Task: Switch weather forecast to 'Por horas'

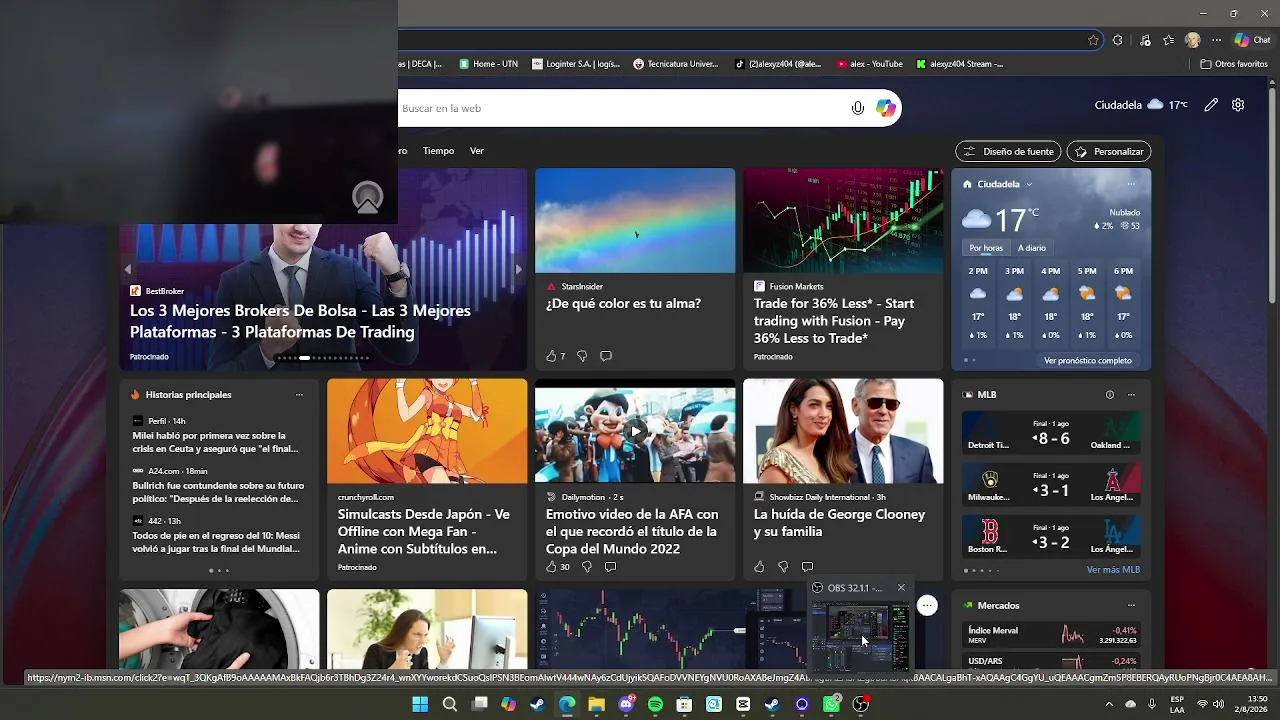Action: [986, 248]
